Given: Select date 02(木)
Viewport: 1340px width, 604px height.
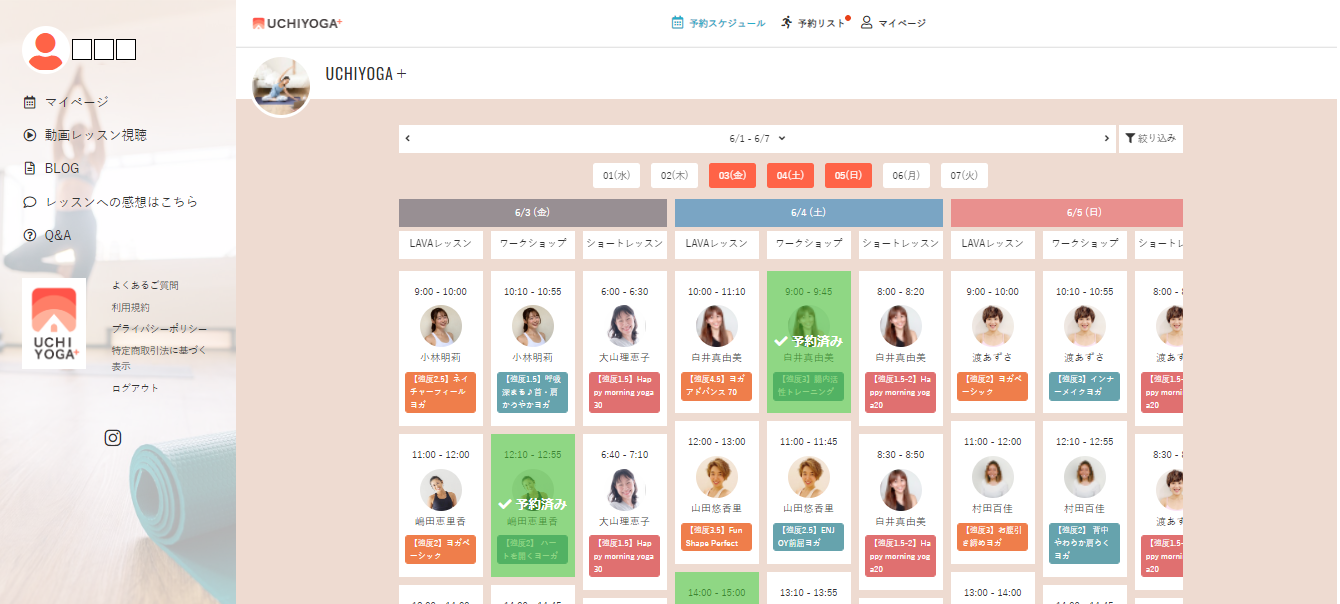Looking at the screenshot, I should (x=674, y=175).
